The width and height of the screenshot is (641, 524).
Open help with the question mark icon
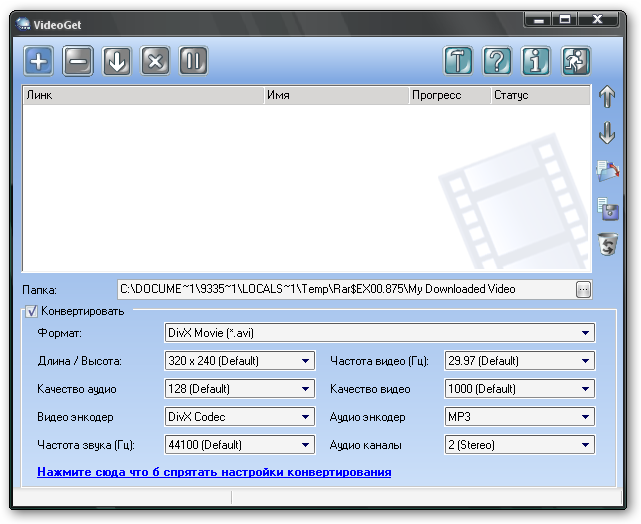497,61
